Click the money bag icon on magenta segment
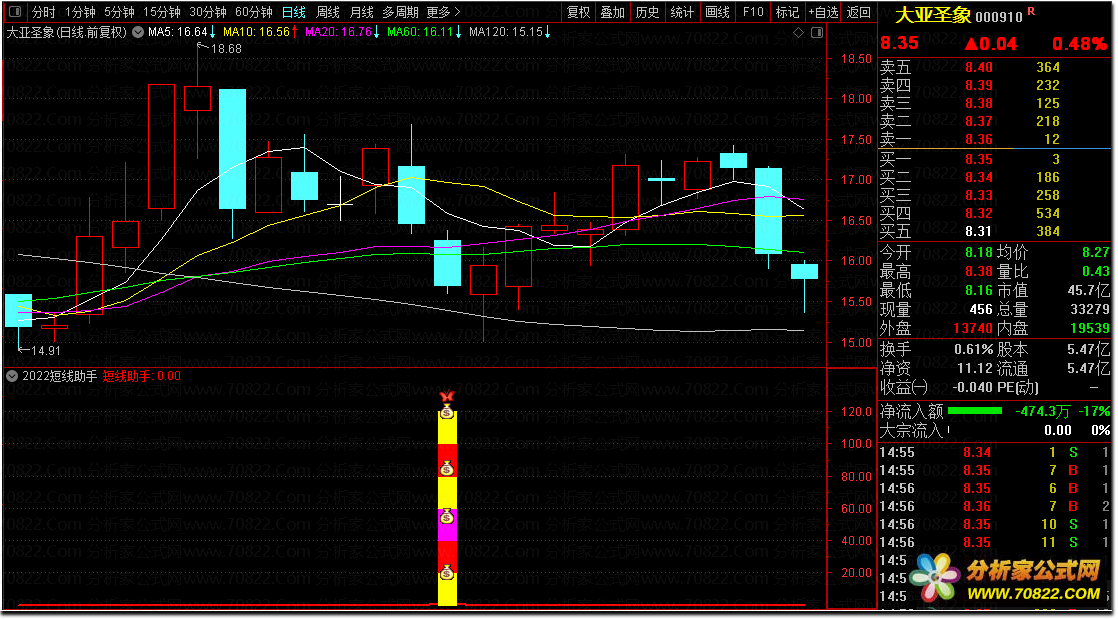This screenshot has width=1118, height=619. click(447, 516)
